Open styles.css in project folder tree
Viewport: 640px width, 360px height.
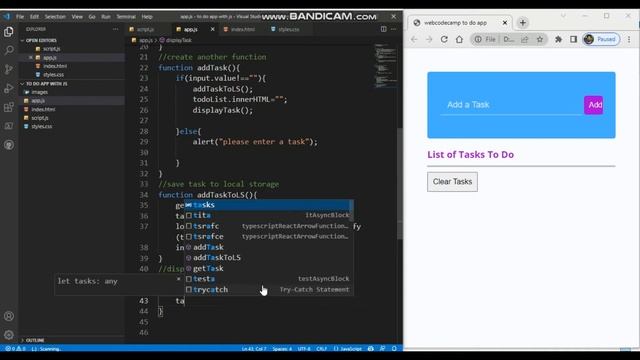42,127
